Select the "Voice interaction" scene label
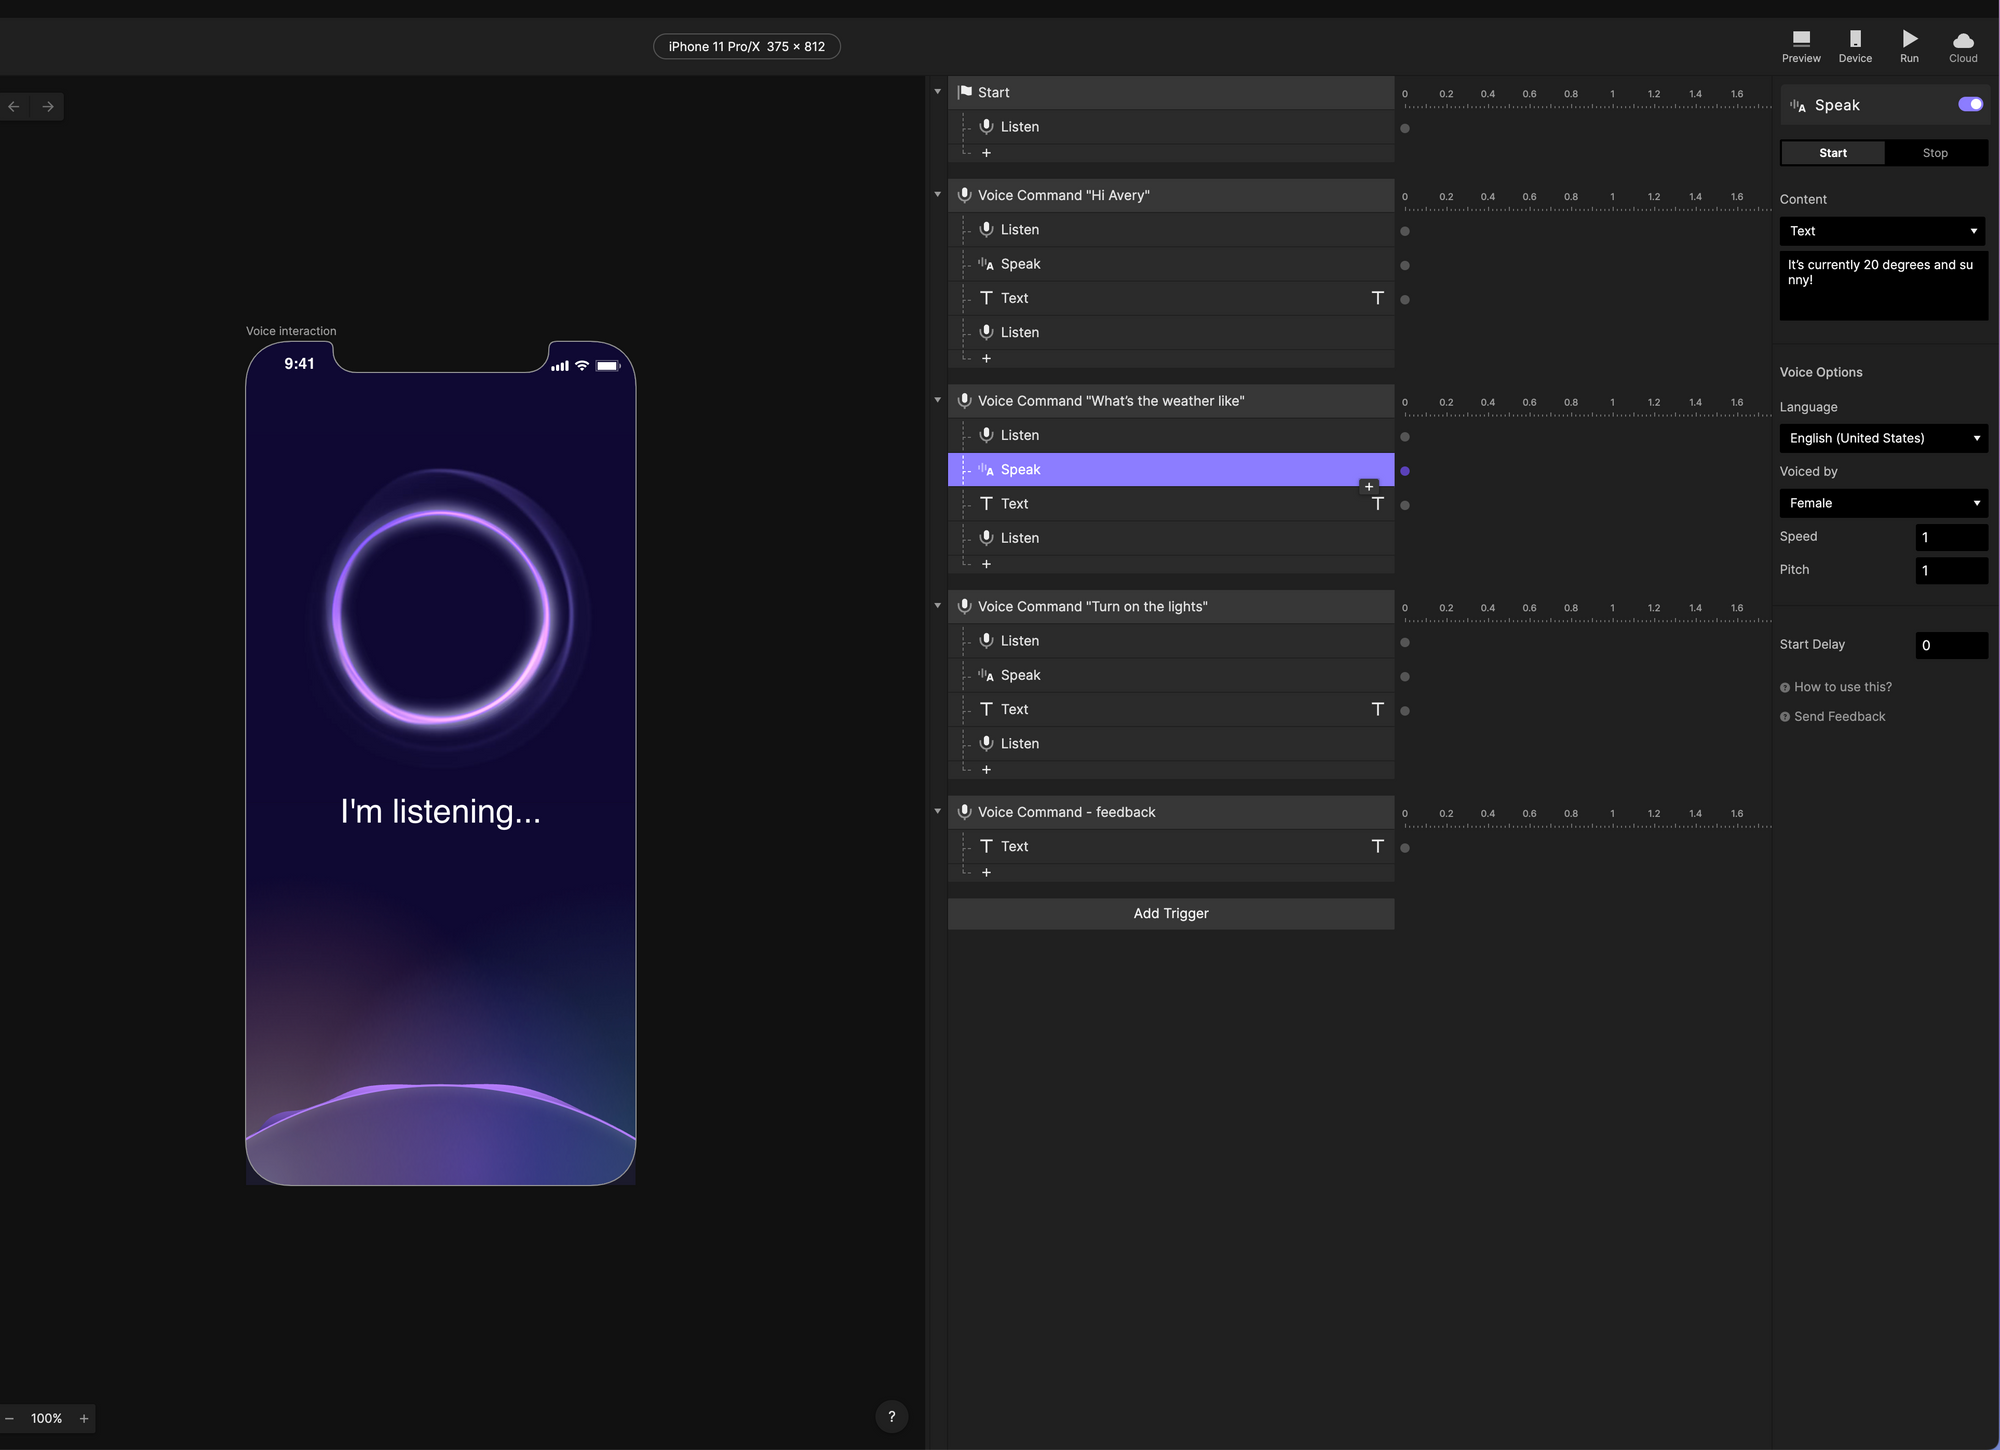This screenshot has height=1450, width=2000. click(291, 331)
